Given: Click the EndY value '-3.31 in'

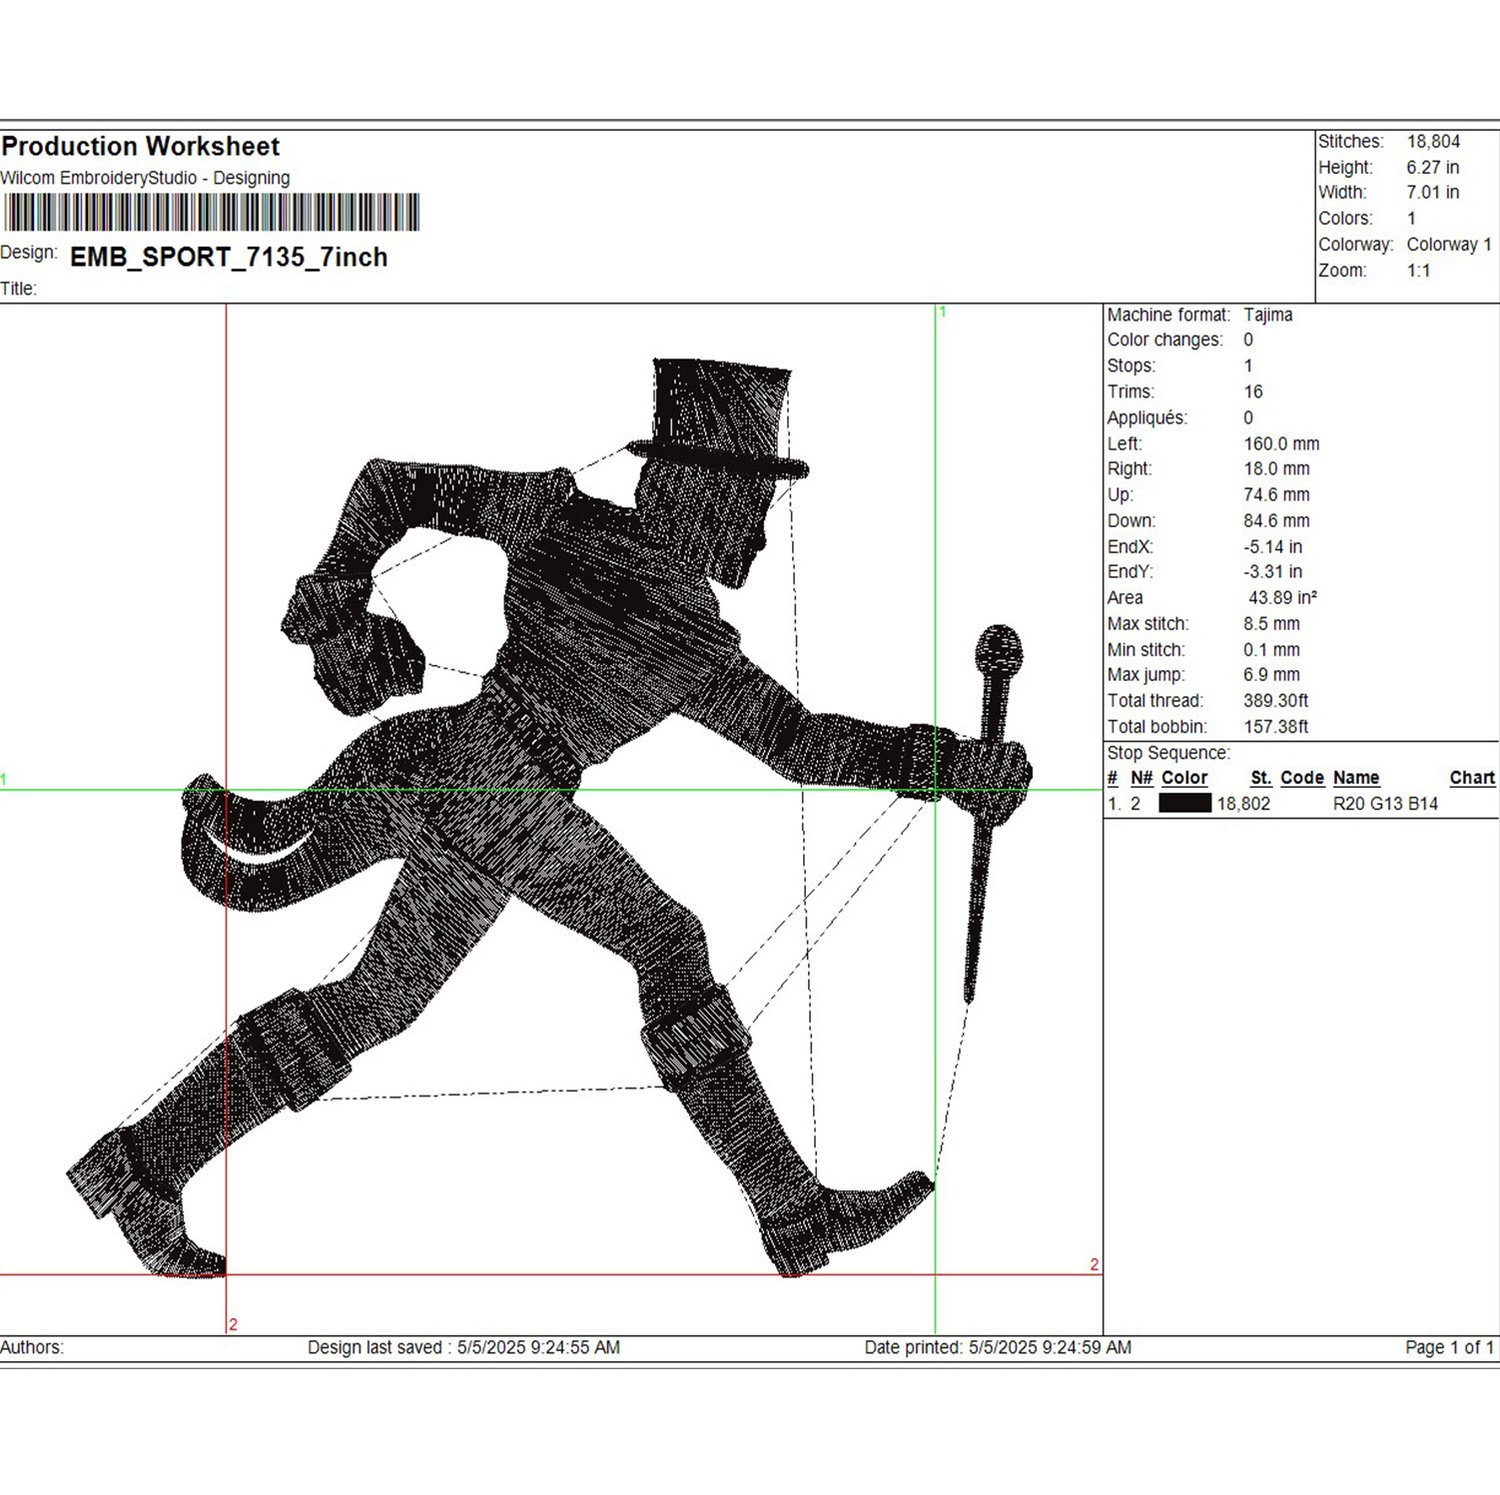Looking at the screenshot, I should click(x=1273, y=572).
